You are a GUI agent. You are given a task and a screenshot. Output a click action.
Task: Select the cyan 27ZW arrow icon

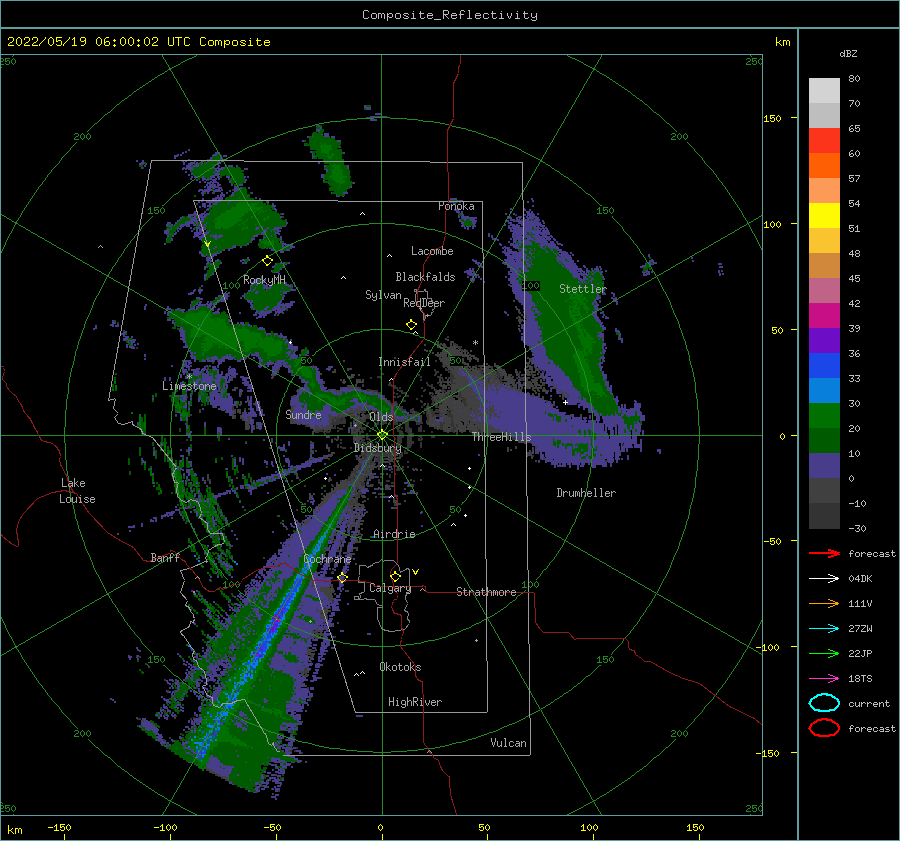[x=824, y=629]
